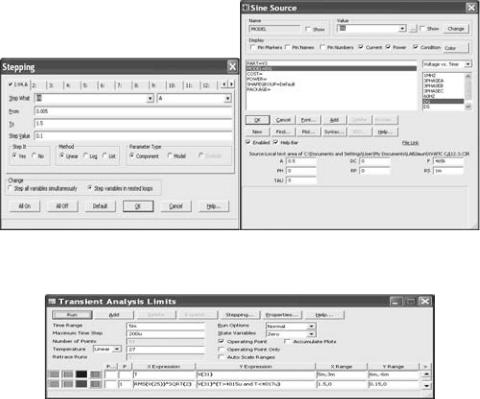Click up arrow of the Sine Source model list scrollbar
The image size is (480, 399).
[x=468, y=76]
